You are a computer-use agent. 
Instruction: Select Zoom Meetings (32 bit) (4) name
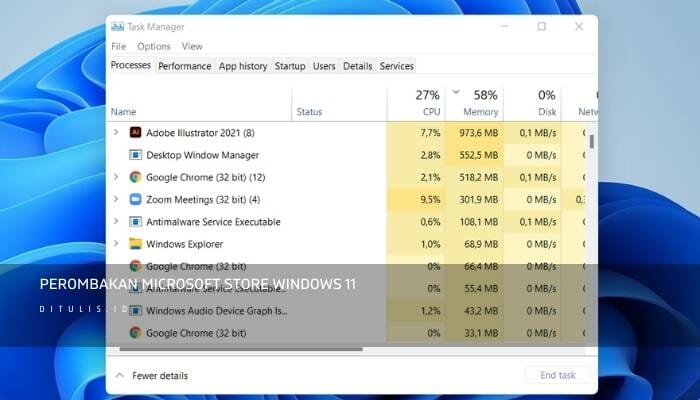(x=203, y=200)
